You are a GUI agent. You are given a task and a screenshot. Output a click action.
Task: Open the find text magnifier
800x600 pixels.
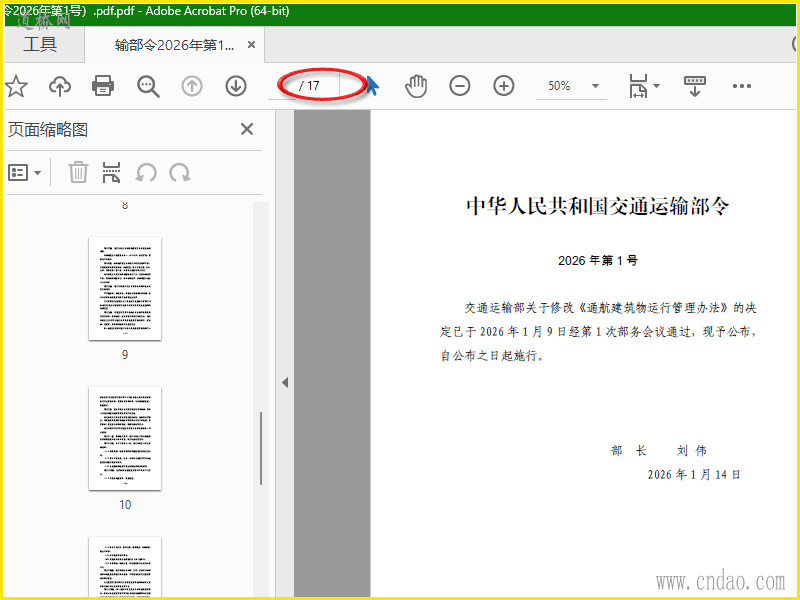point(148,86)
